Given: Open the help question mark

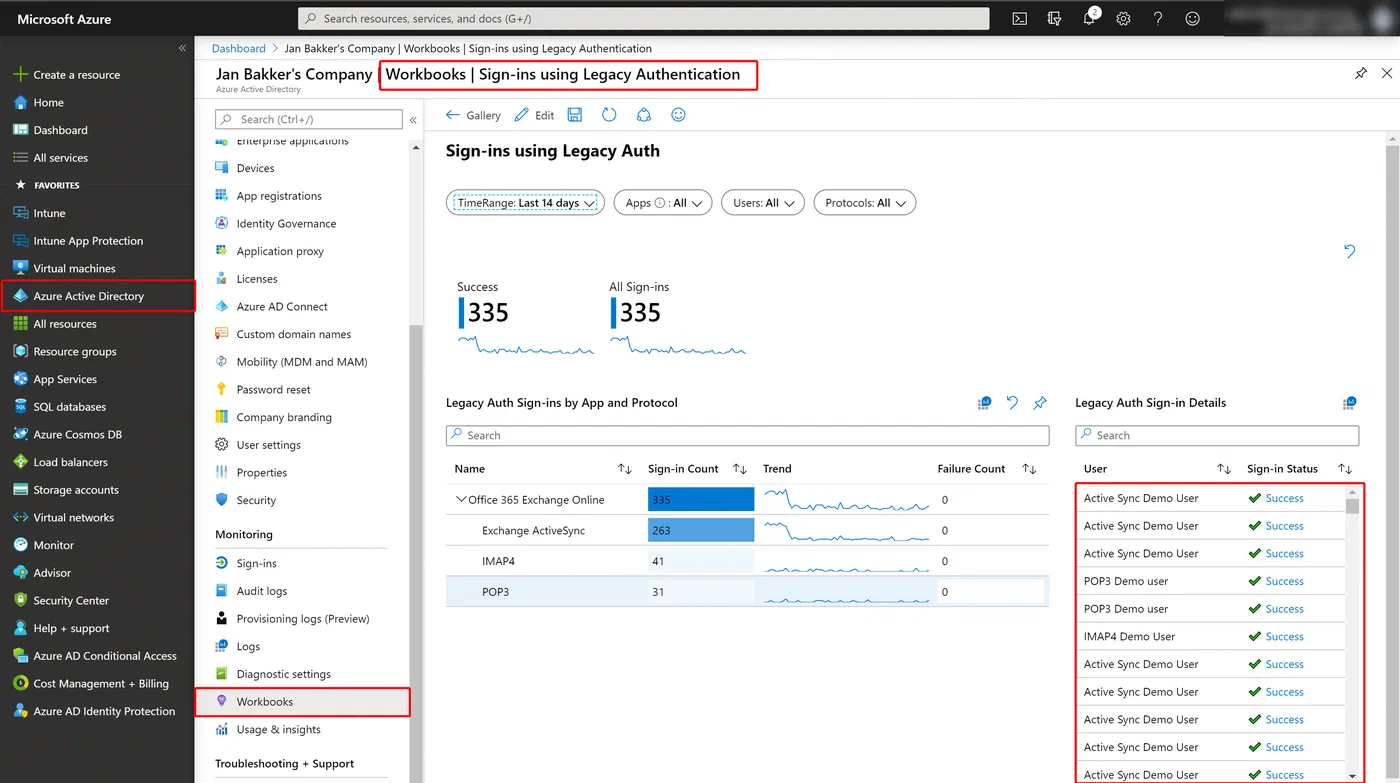Looking at the screenshot, I should 1158,18.
